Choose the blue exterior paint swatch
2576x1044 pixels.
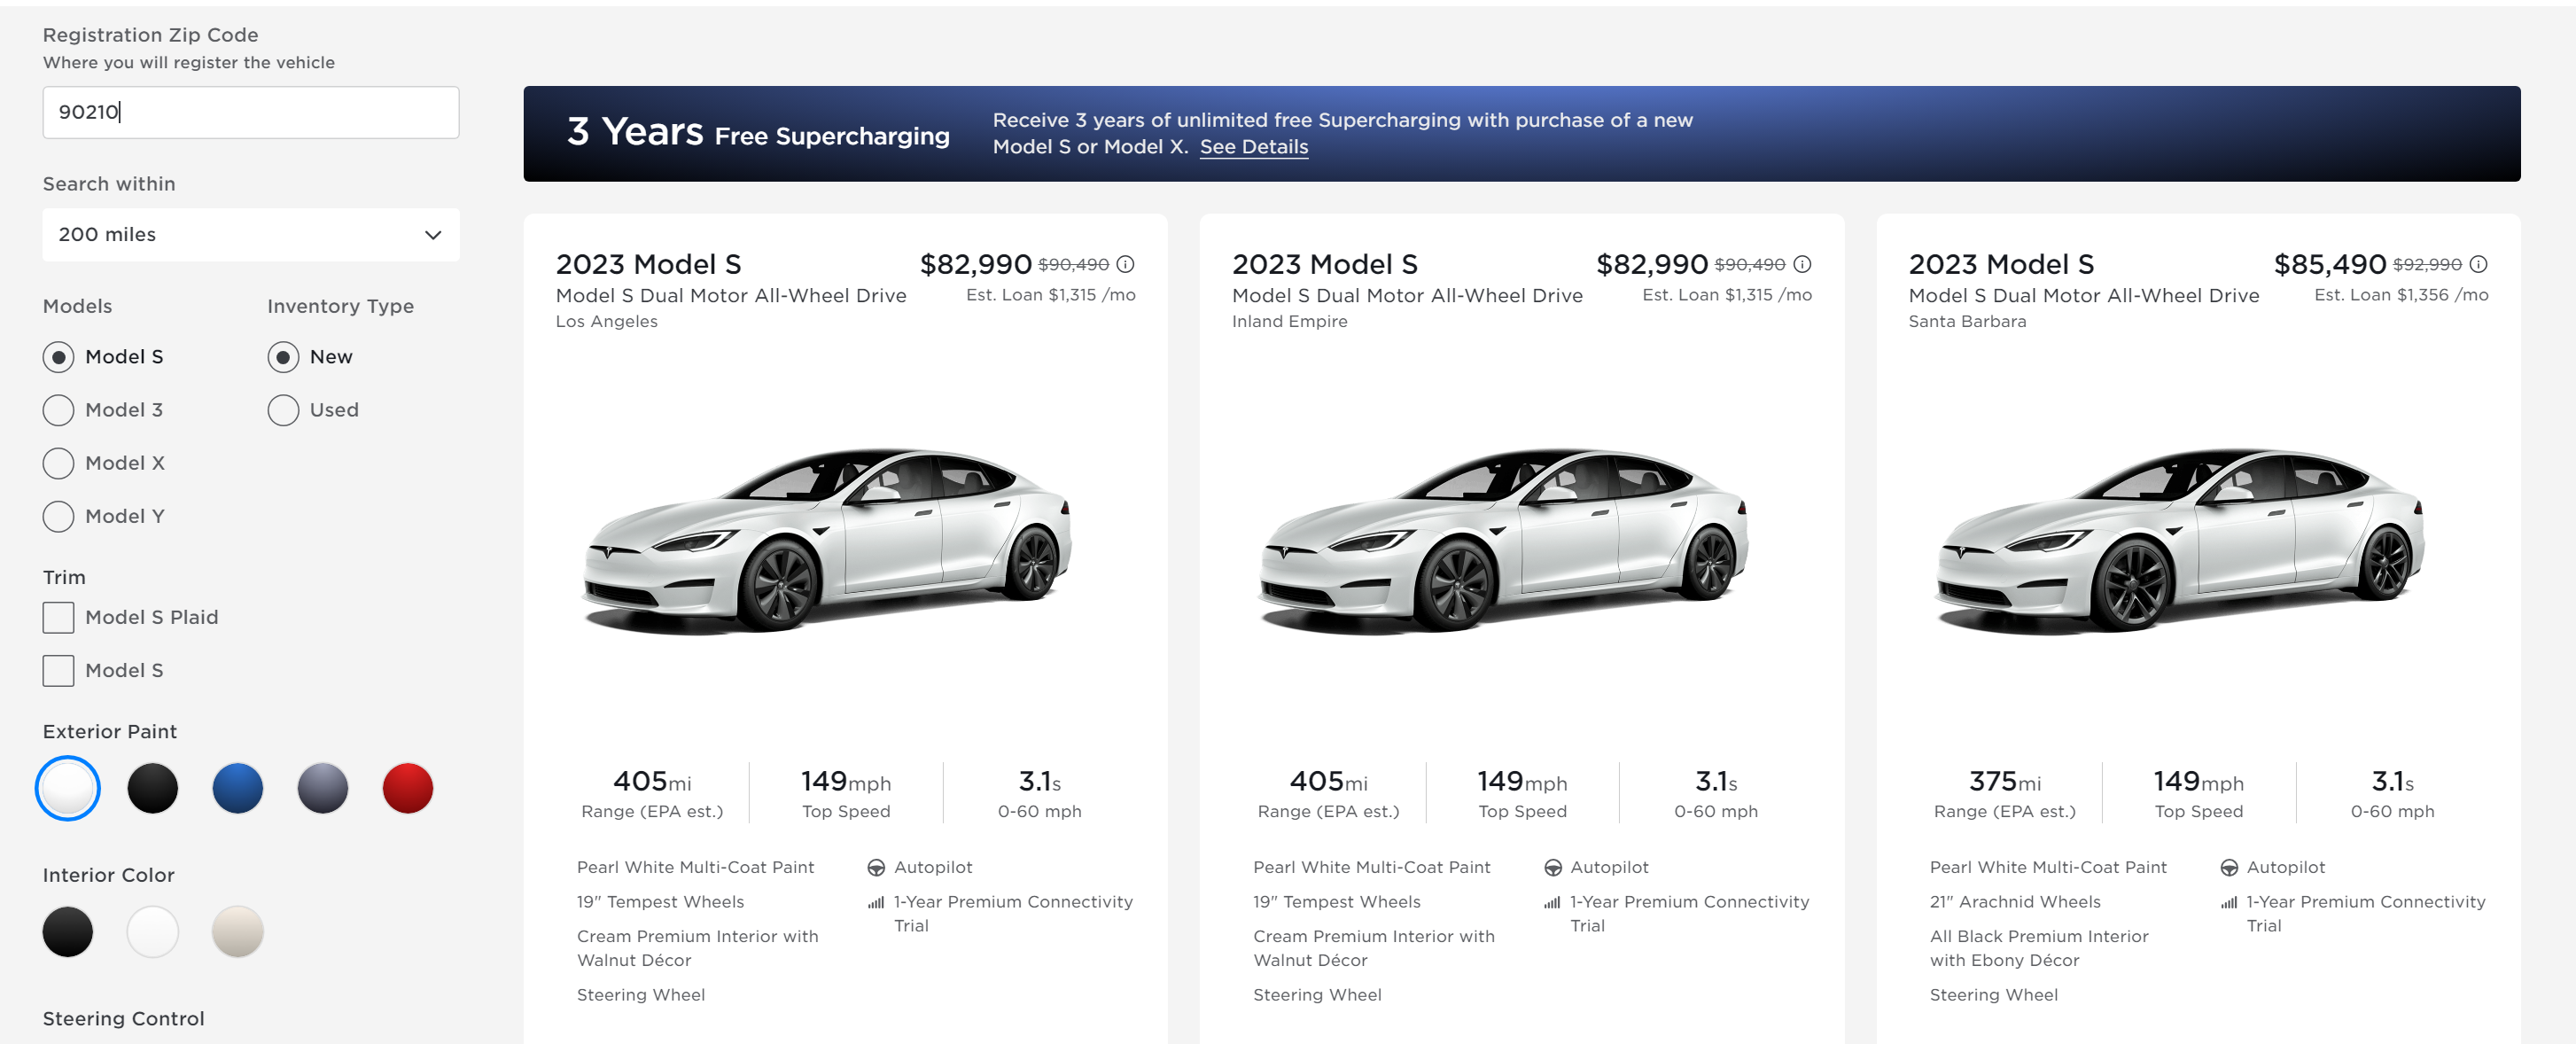click(x=238, y=788)
